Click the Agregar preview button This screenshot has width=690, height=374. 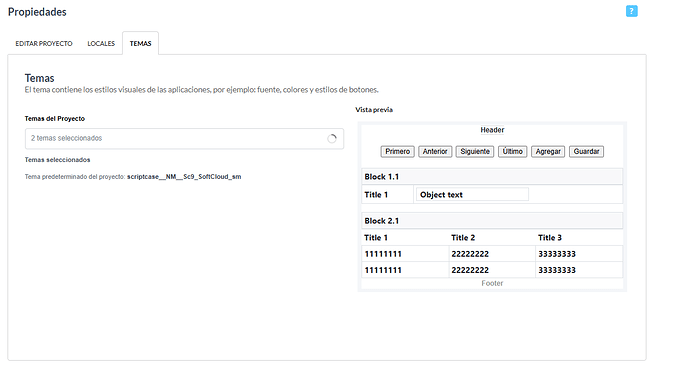[x=548, y=151]
